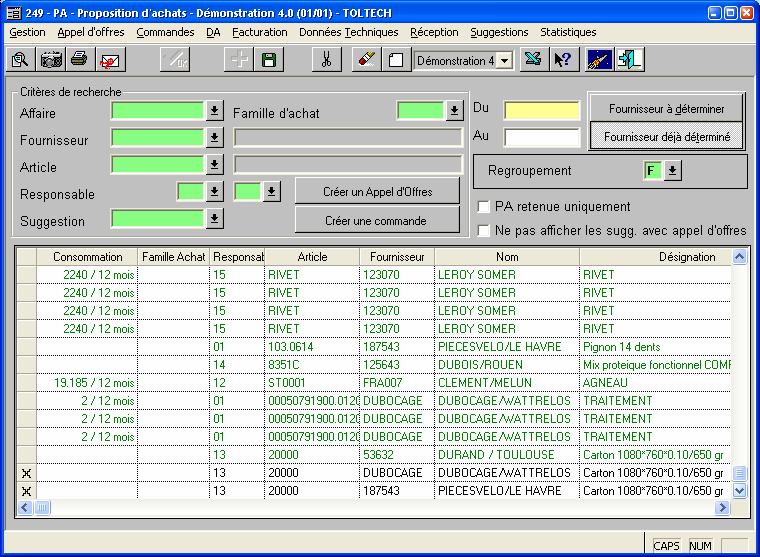The width and height of the screenshot is (760, 557).
Task: Open the Article dropdown arrow
Action: 214,165
